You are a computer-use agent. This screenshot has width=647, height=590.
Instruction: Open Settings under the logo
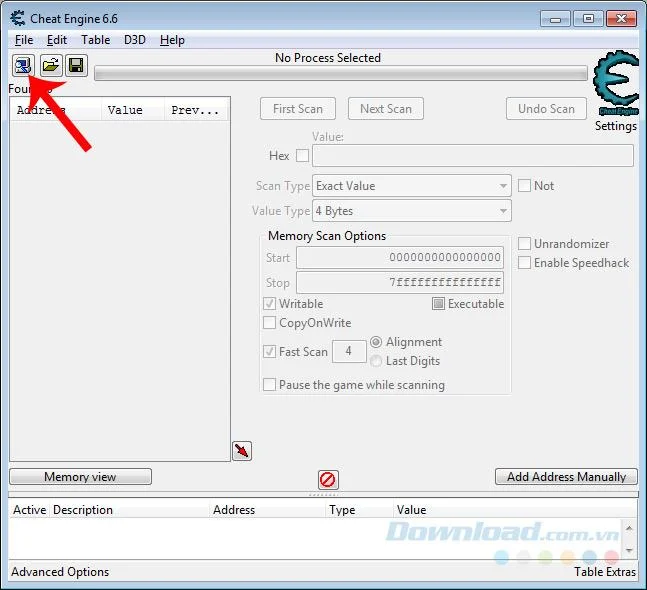click(616, 126)
